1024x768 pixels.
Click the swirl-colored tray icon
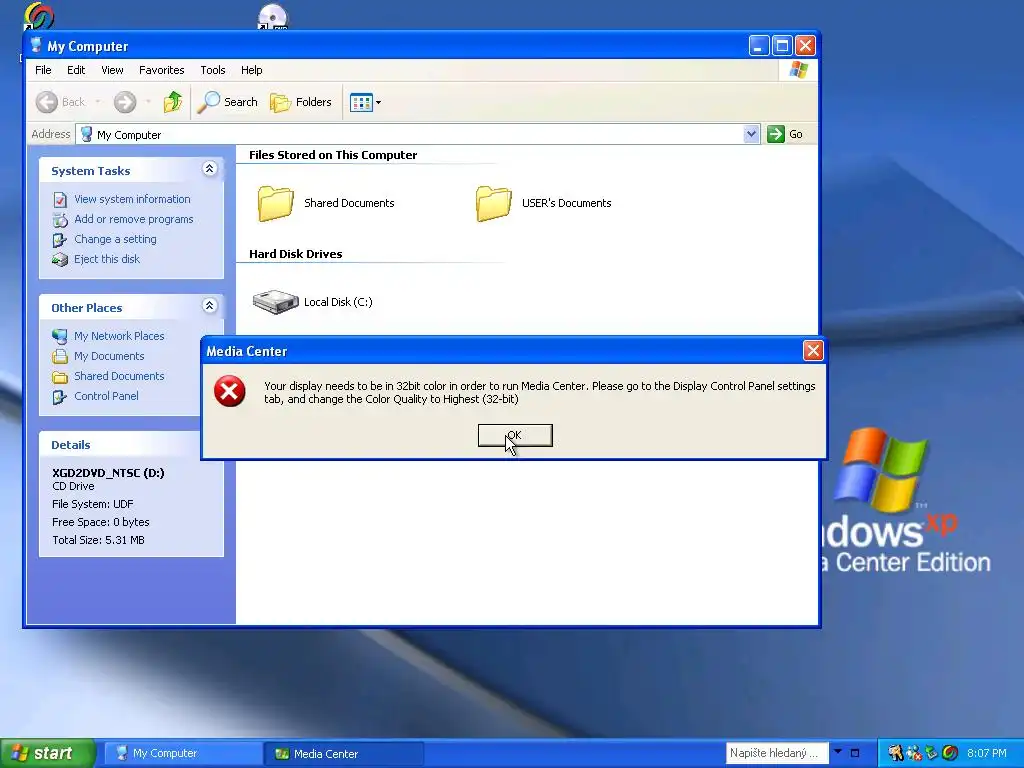[950, 753]
